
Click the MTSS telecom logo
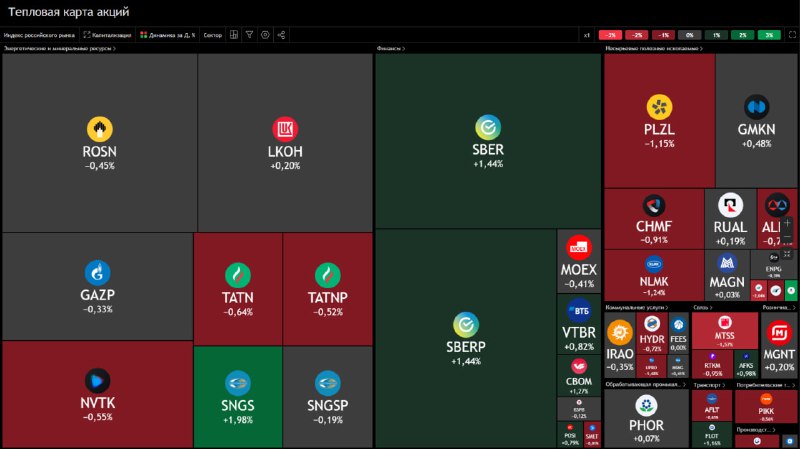pyautogui.click(x=724, y=322)
